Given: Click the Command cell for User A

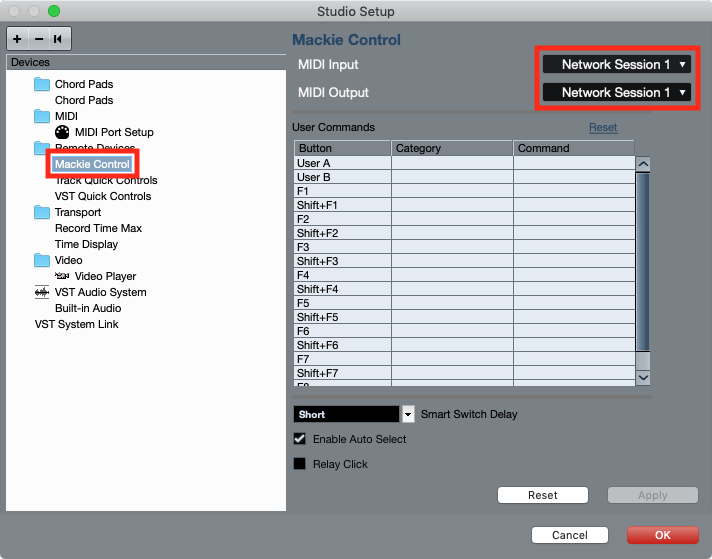Looking at the screenshot, I should [x=574, y=163].
